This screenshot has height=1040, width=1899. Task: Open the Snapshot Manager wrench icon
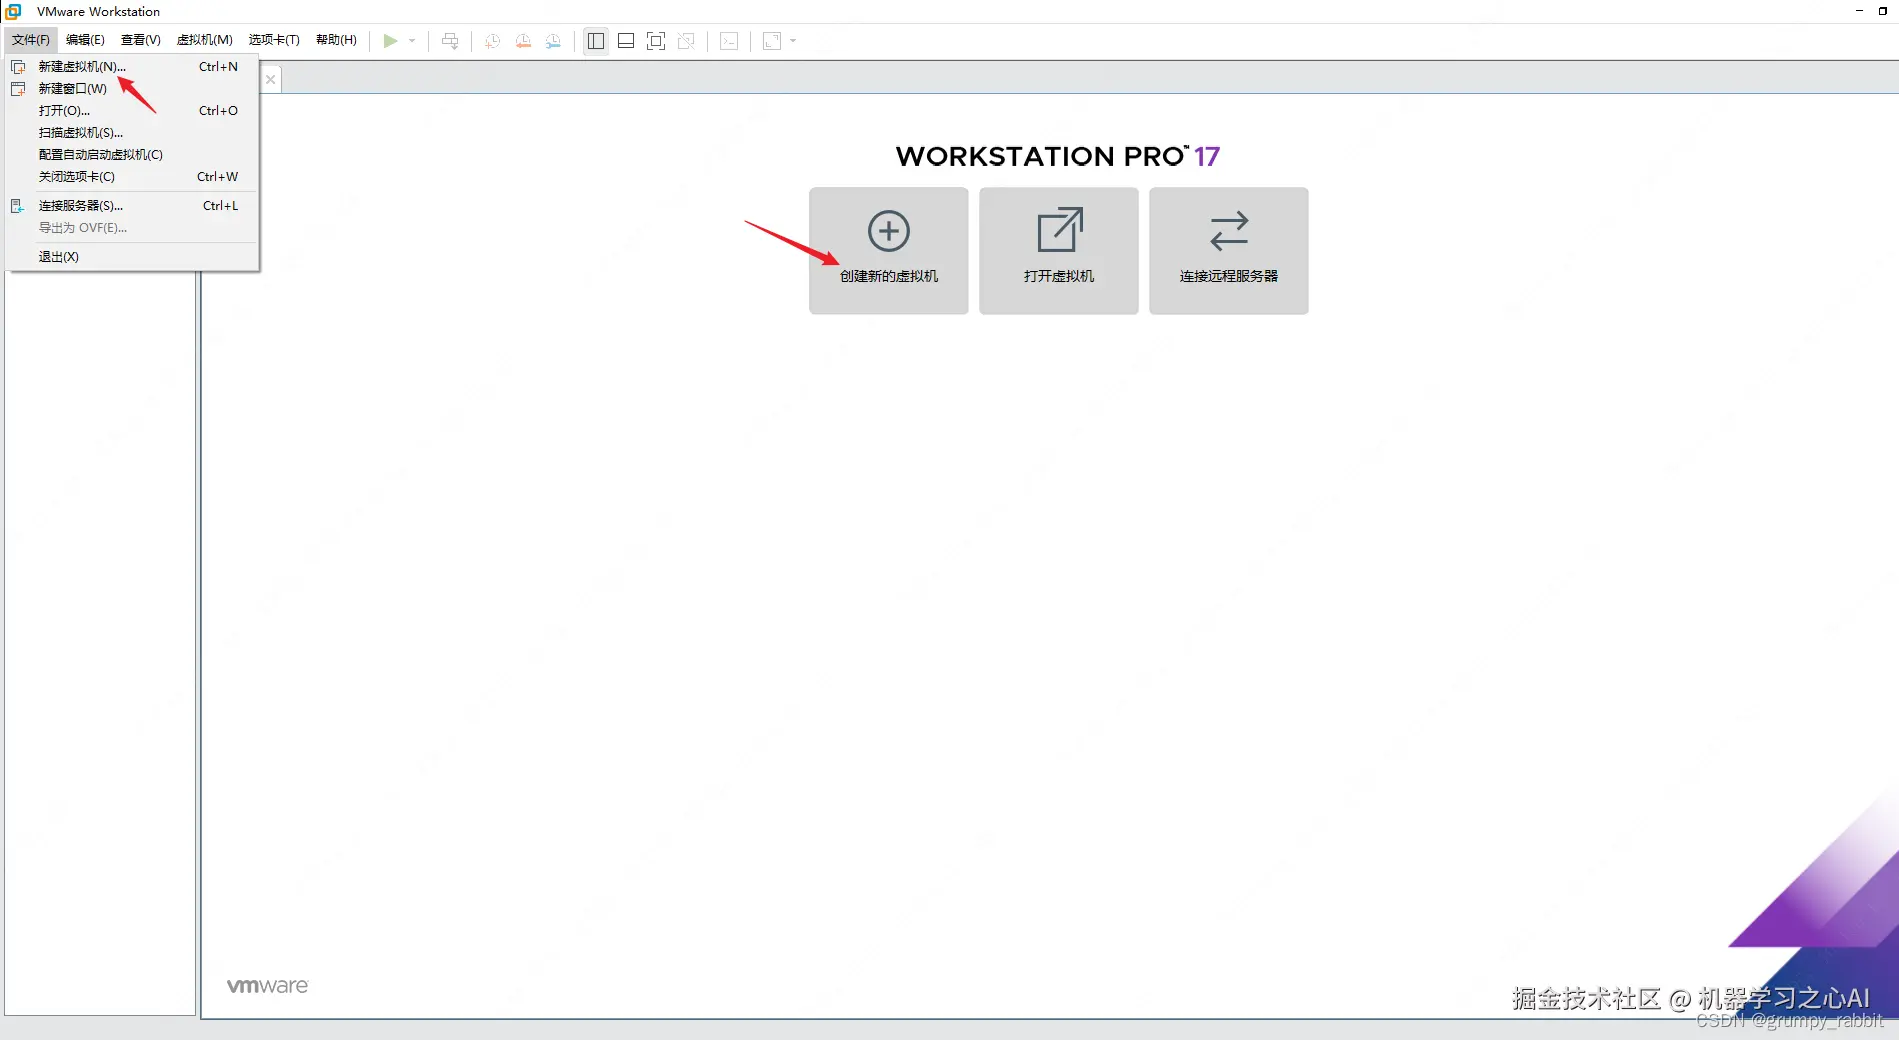pyautogui.click(x=553, y=41)
